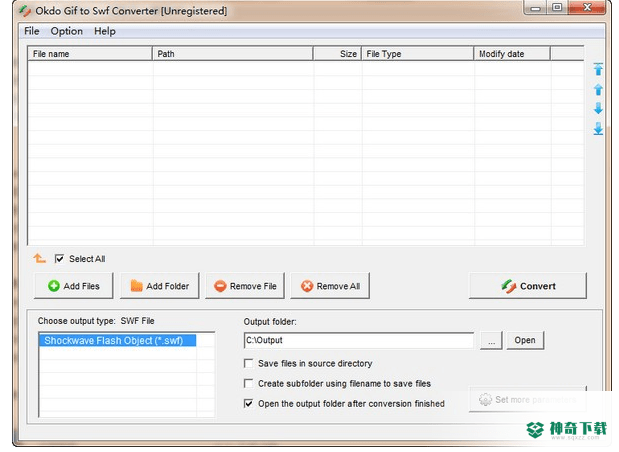Sort by Size column header
The image size is (619, 452).
(x=338, y=54)
